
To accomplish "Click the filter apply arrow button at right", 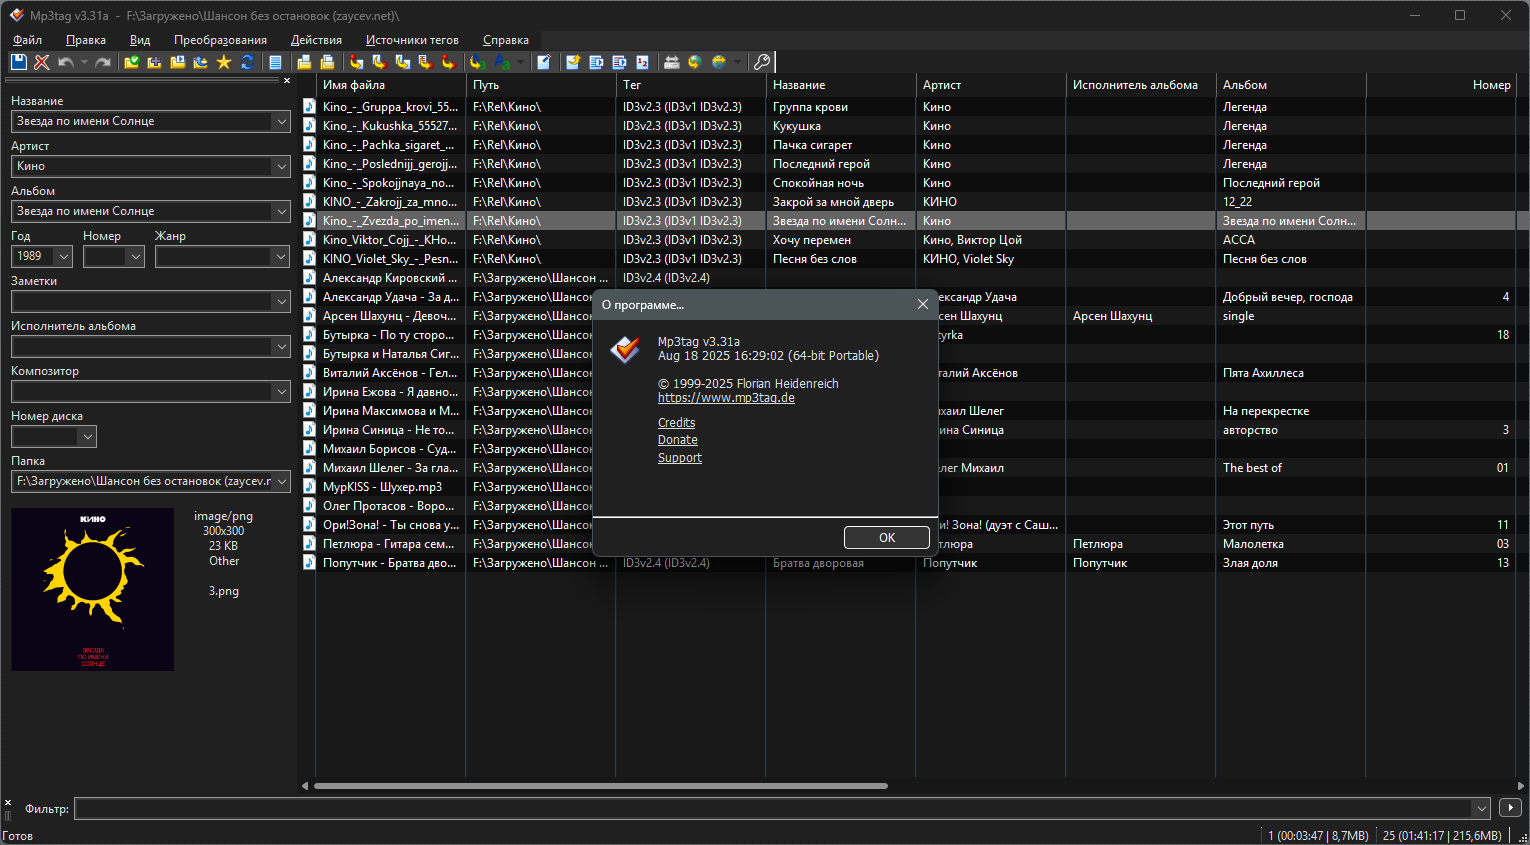I will click(1510, 807).
